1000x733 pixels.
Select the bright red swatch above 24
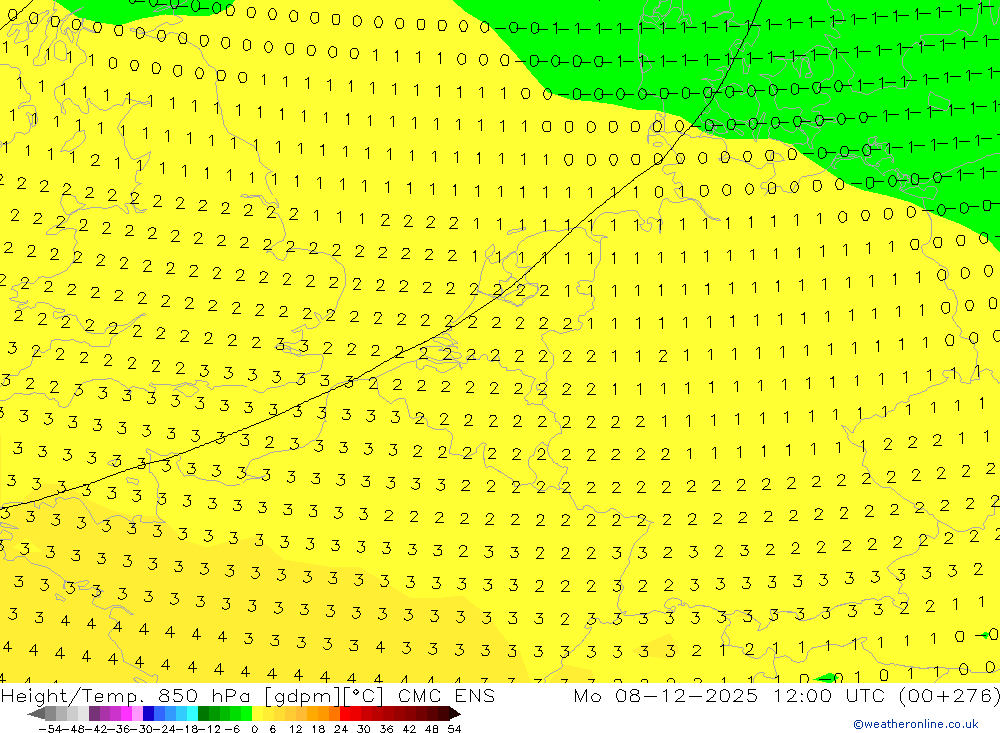345,714
